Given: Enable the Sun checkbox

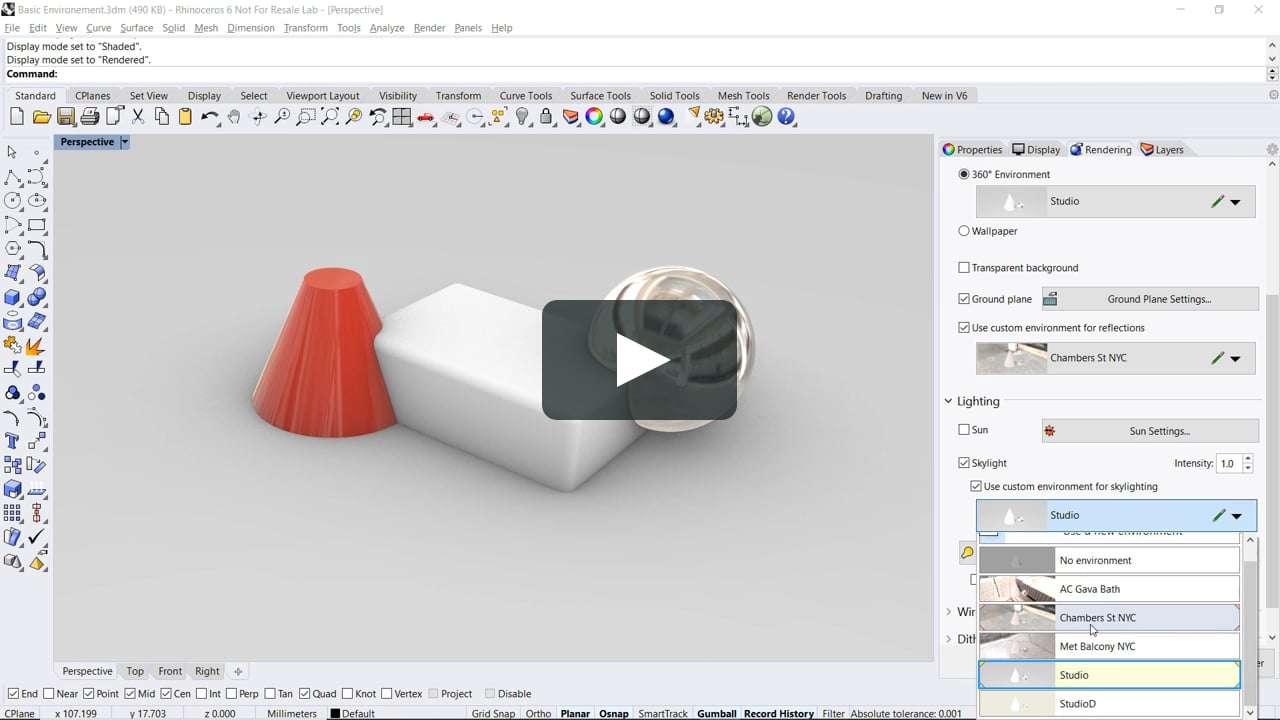Looking at the screenshot, I should (964, 430).
